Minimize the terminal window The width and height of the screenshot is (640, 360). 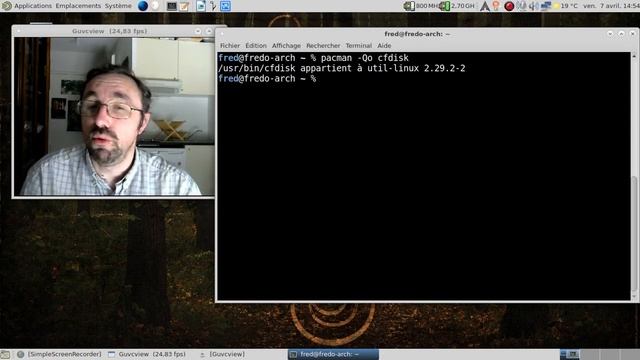(x=610, y=34)
